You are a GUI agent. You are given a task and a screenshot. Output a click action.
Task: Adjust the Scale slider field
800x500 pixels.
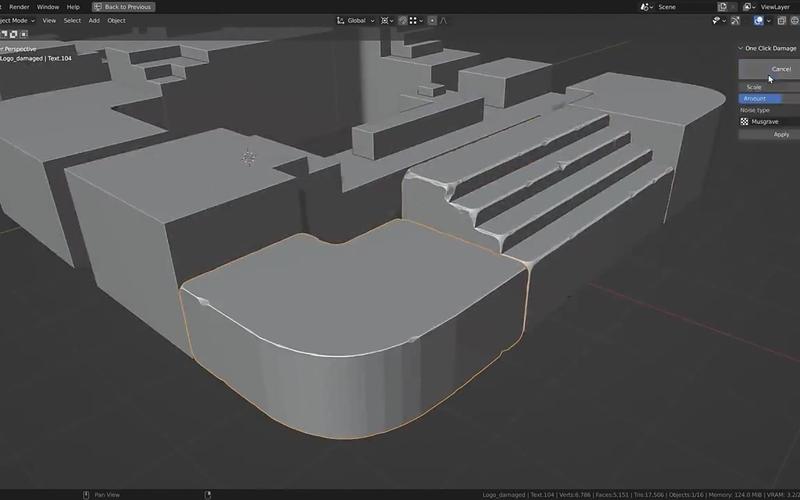pyautogui.click(x=769, y=87)
